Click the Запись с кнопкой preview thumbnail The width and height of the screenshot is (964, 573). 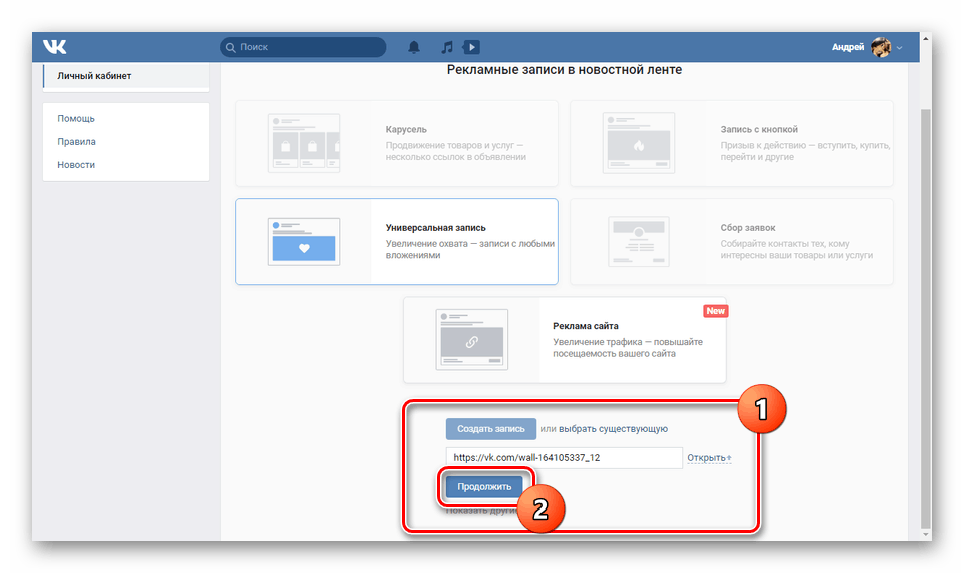point(639,143)
